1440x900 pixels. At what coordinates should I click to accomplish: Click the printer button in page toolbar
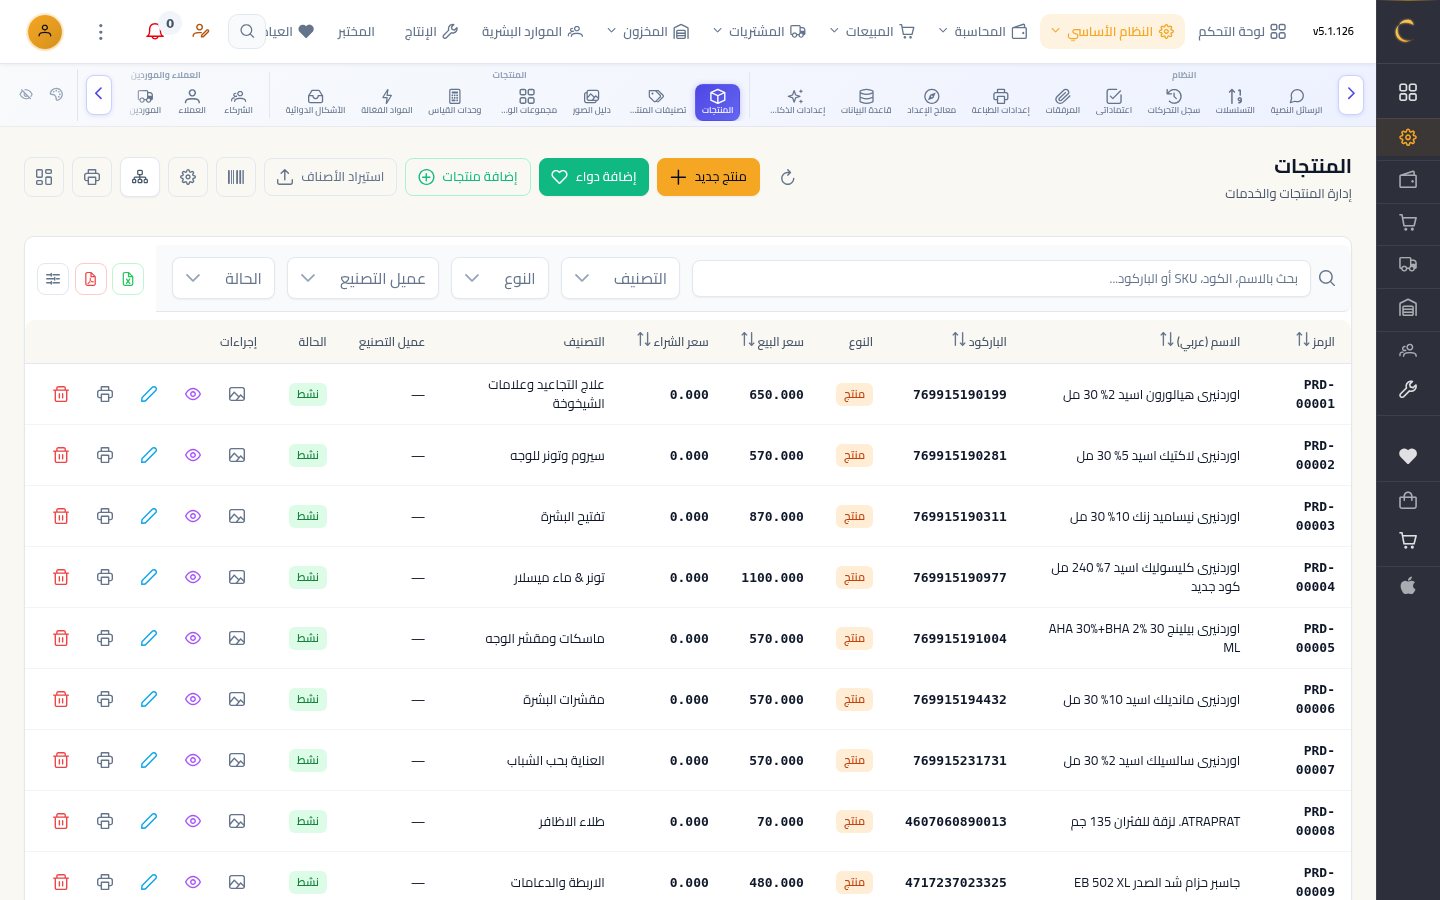click(92, 177)
